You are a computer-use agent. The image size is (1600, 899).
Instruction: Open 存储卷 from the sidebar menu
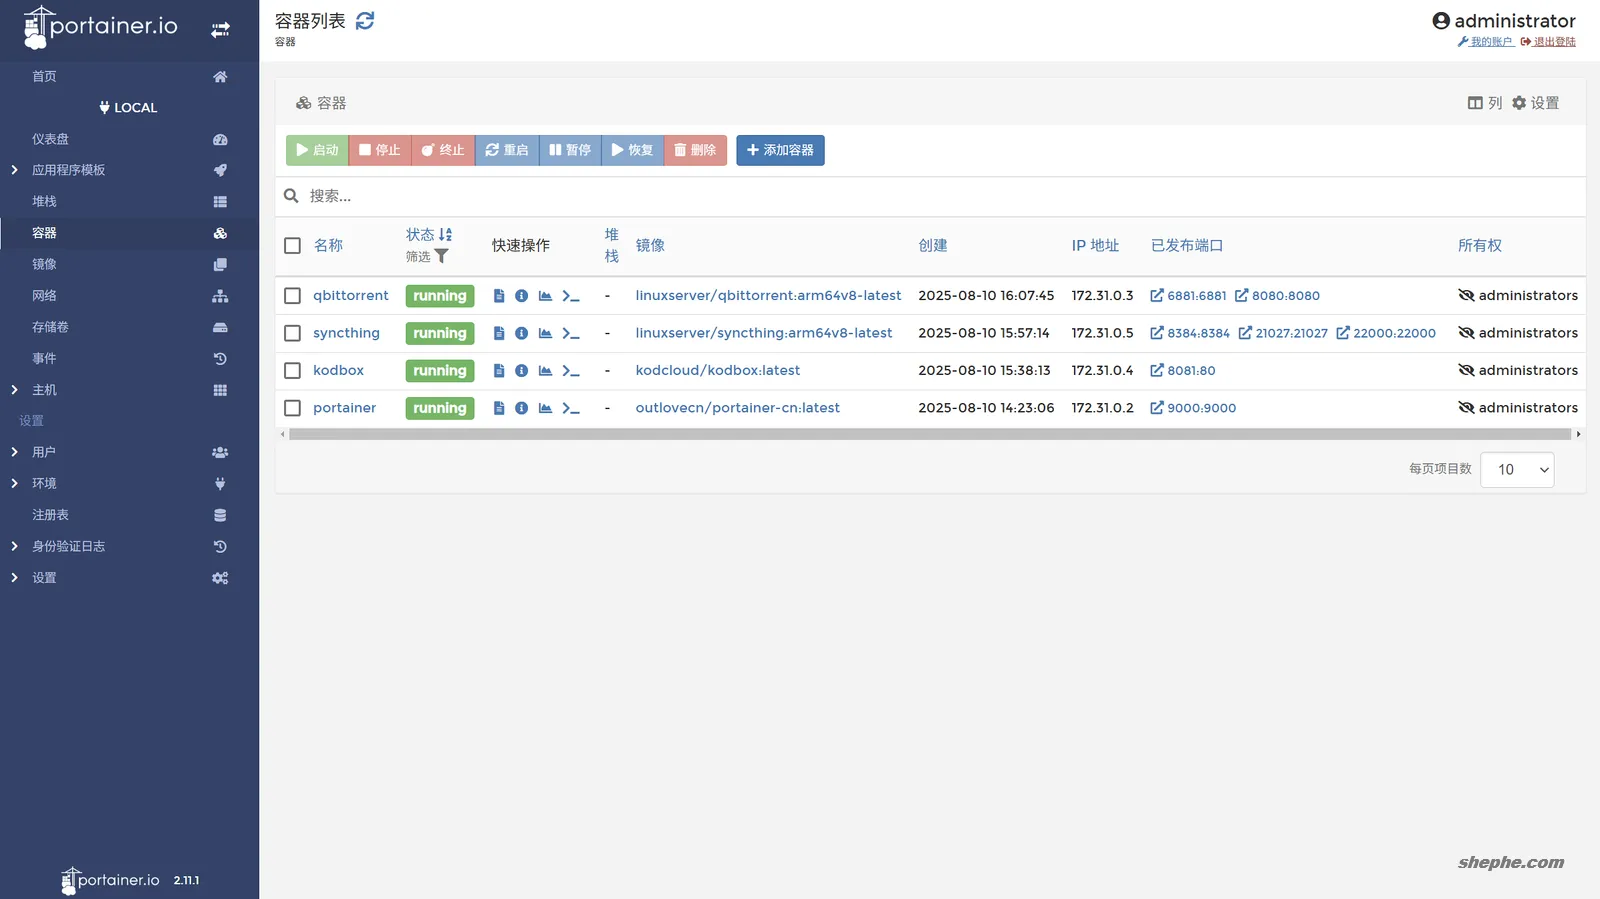[50, 327]
